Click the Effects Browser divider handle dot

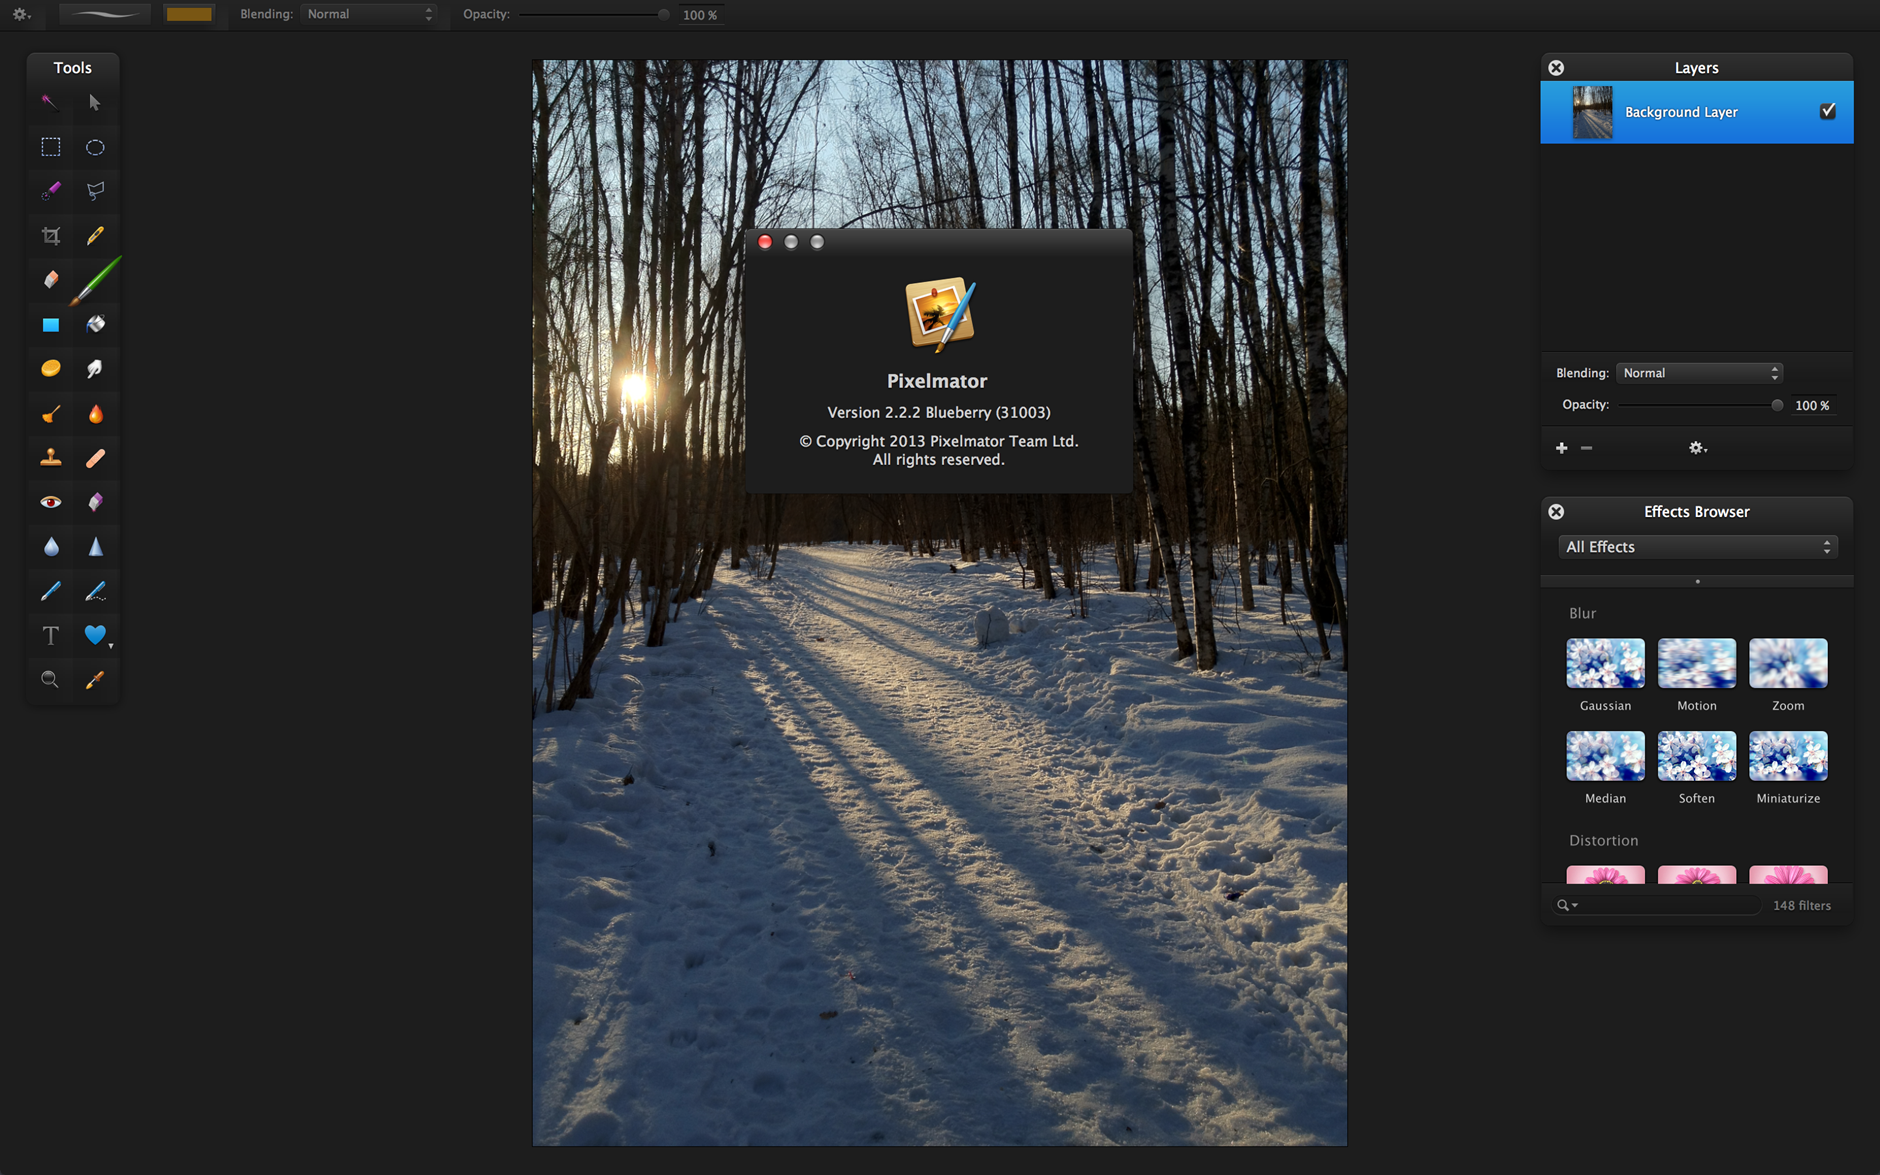1697,581
